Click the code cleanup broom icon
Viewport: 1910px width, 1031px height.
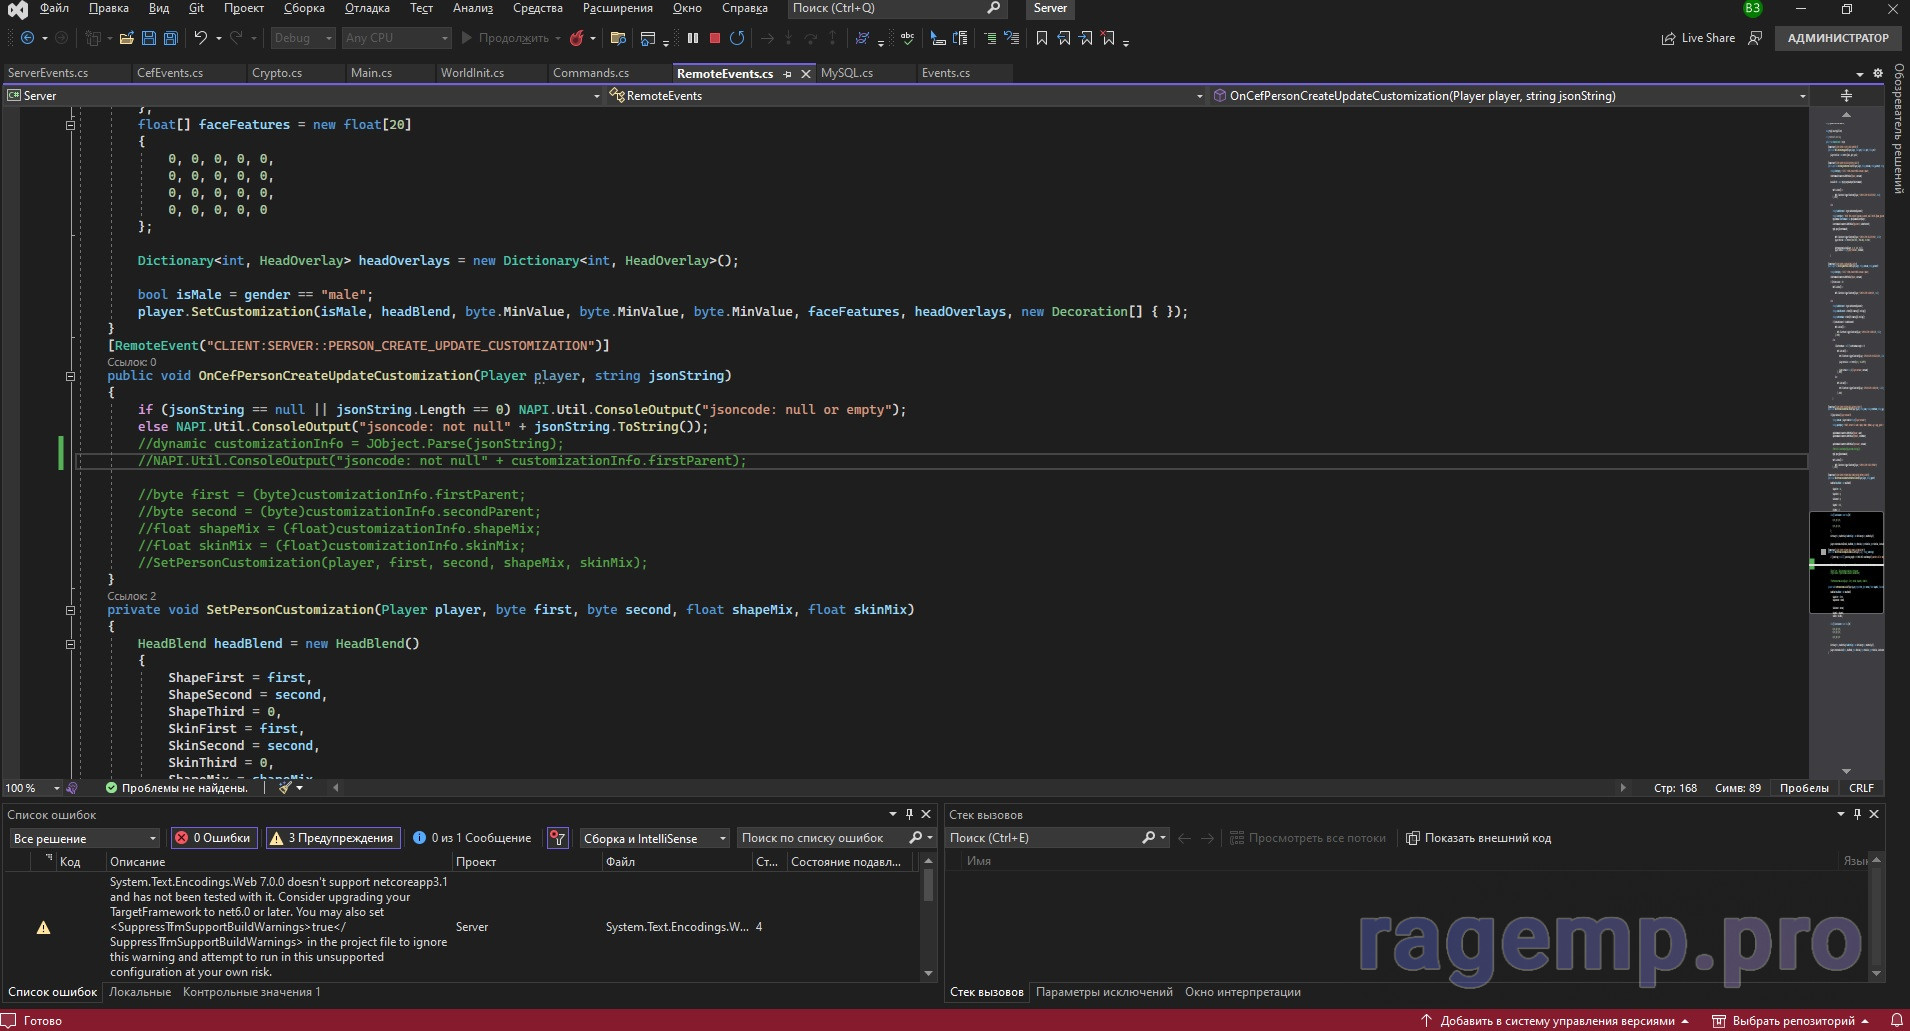tap(285, 788)
